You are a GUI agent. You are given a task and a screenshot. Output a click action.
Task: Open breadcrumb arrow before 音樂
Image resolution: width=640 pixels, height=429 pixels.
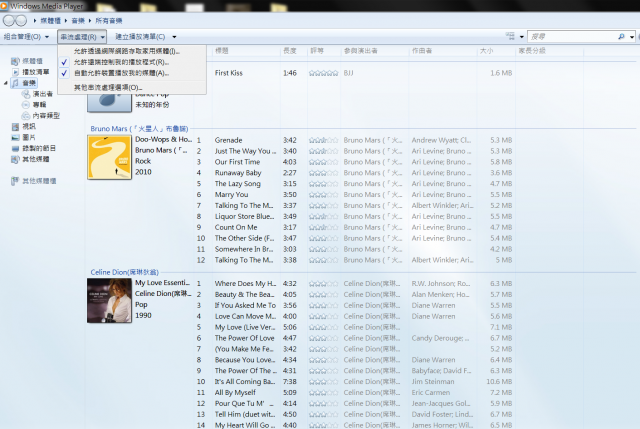coord(66,20)
